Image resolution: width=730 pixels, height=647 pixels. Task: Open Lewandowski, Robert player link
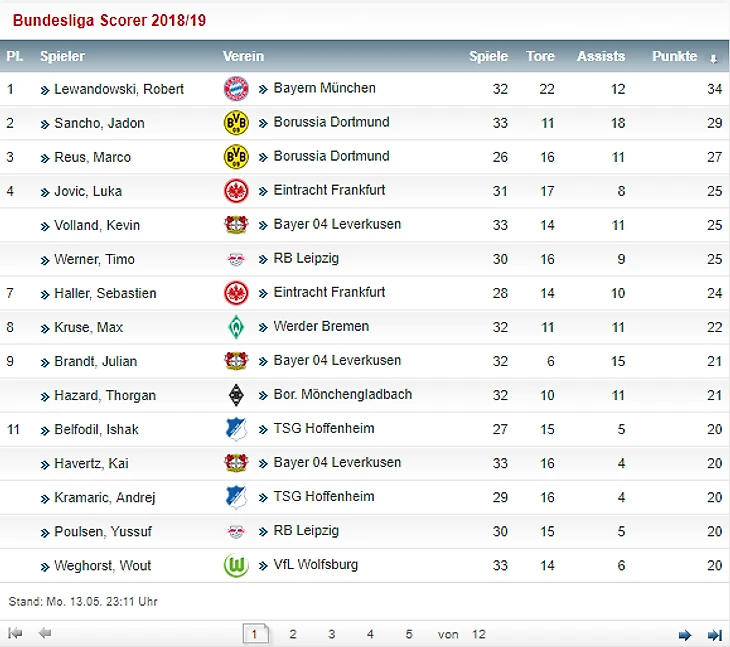pyautogui.click(x=119, y=89)
